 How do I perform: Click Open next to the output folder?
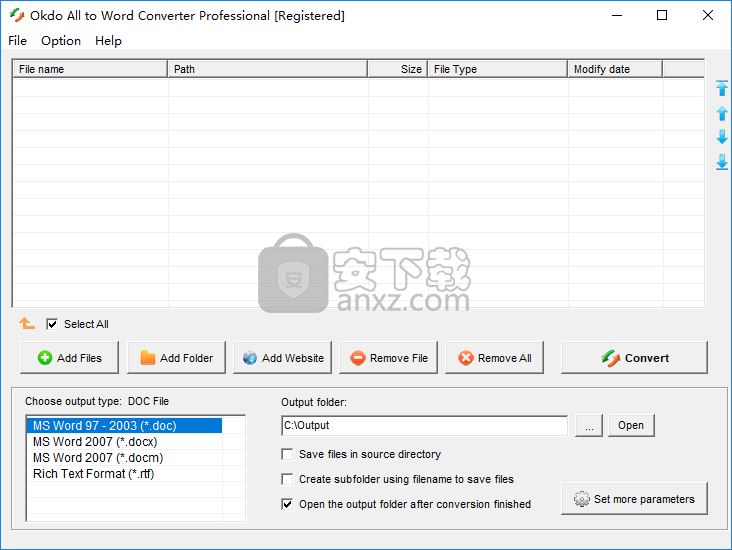click(x=631, y=425)
